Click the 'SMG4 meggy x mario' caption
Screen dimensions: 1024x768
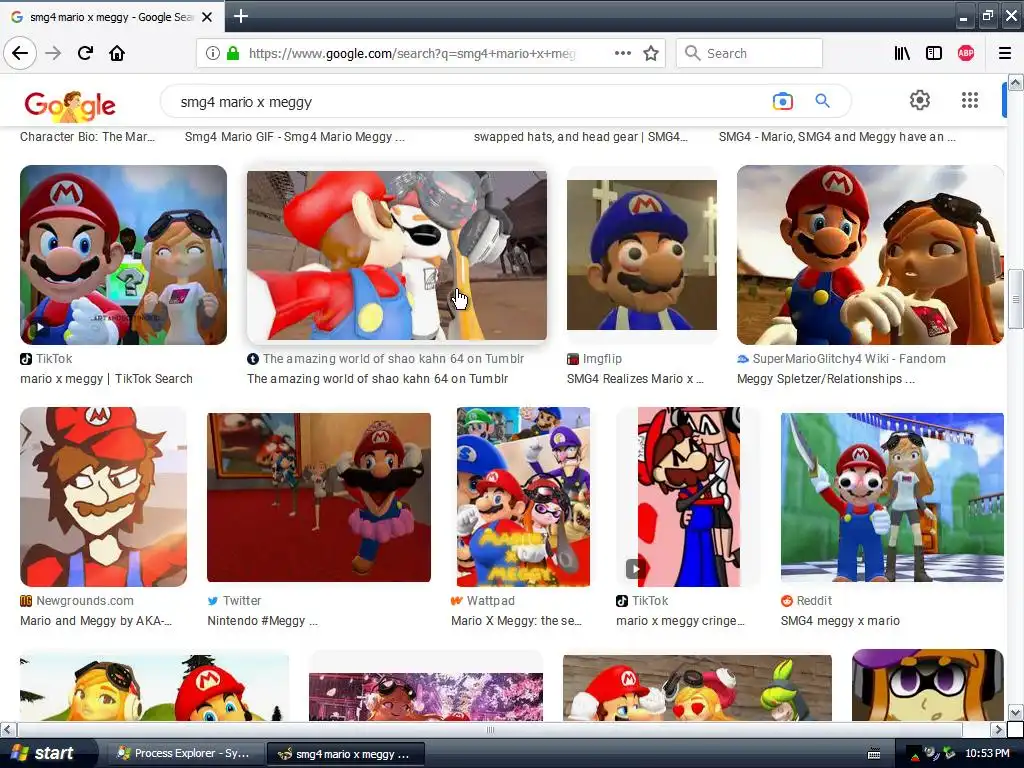click(840, 620)
